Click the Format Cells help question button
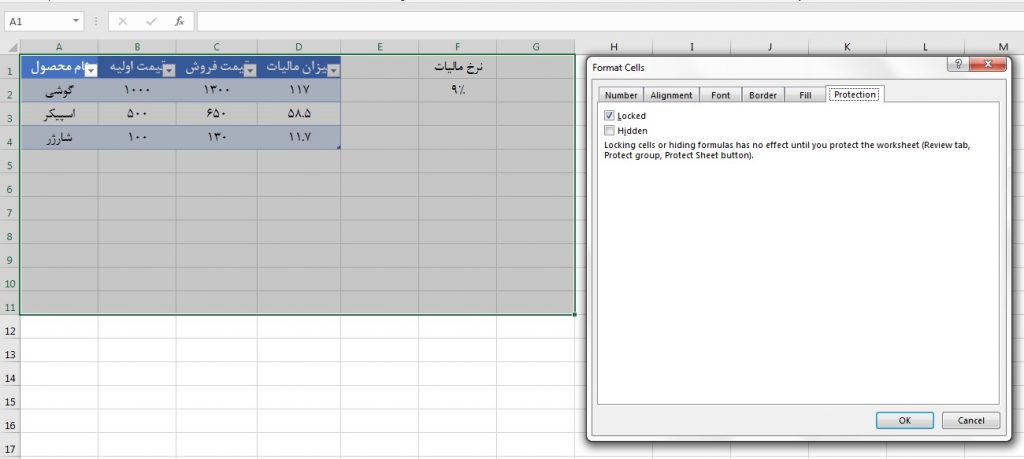1024x459 pixels. pyautogui.click(x=957, y=64)
